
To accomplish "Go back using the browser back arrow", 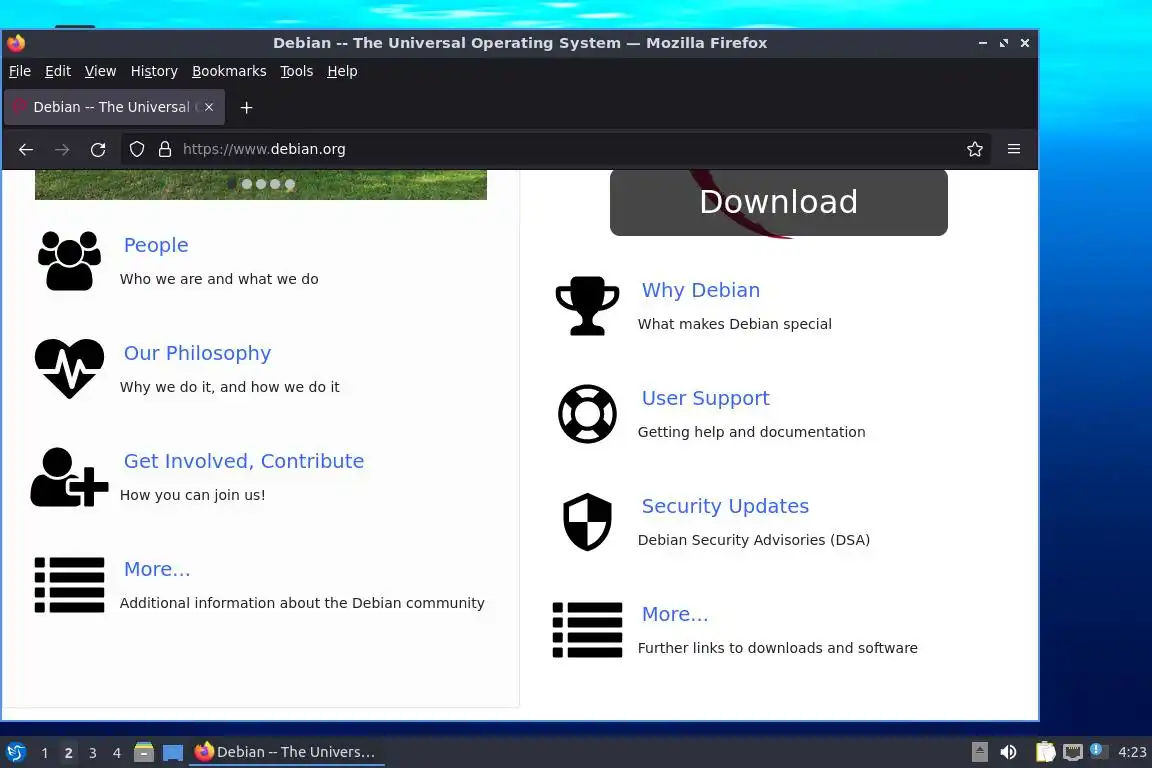I will point(26,149).
